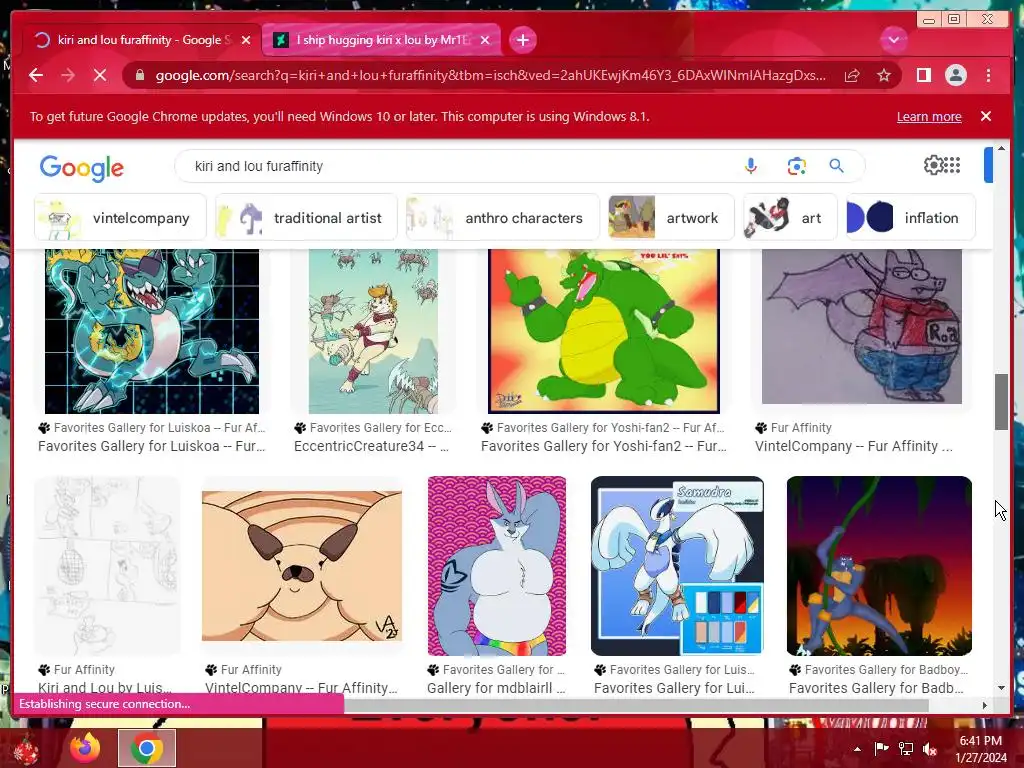The width and height of the screenshot is (1024, 768).
Task: Open the Chrome profile avatar
Action: coord(955,76)
